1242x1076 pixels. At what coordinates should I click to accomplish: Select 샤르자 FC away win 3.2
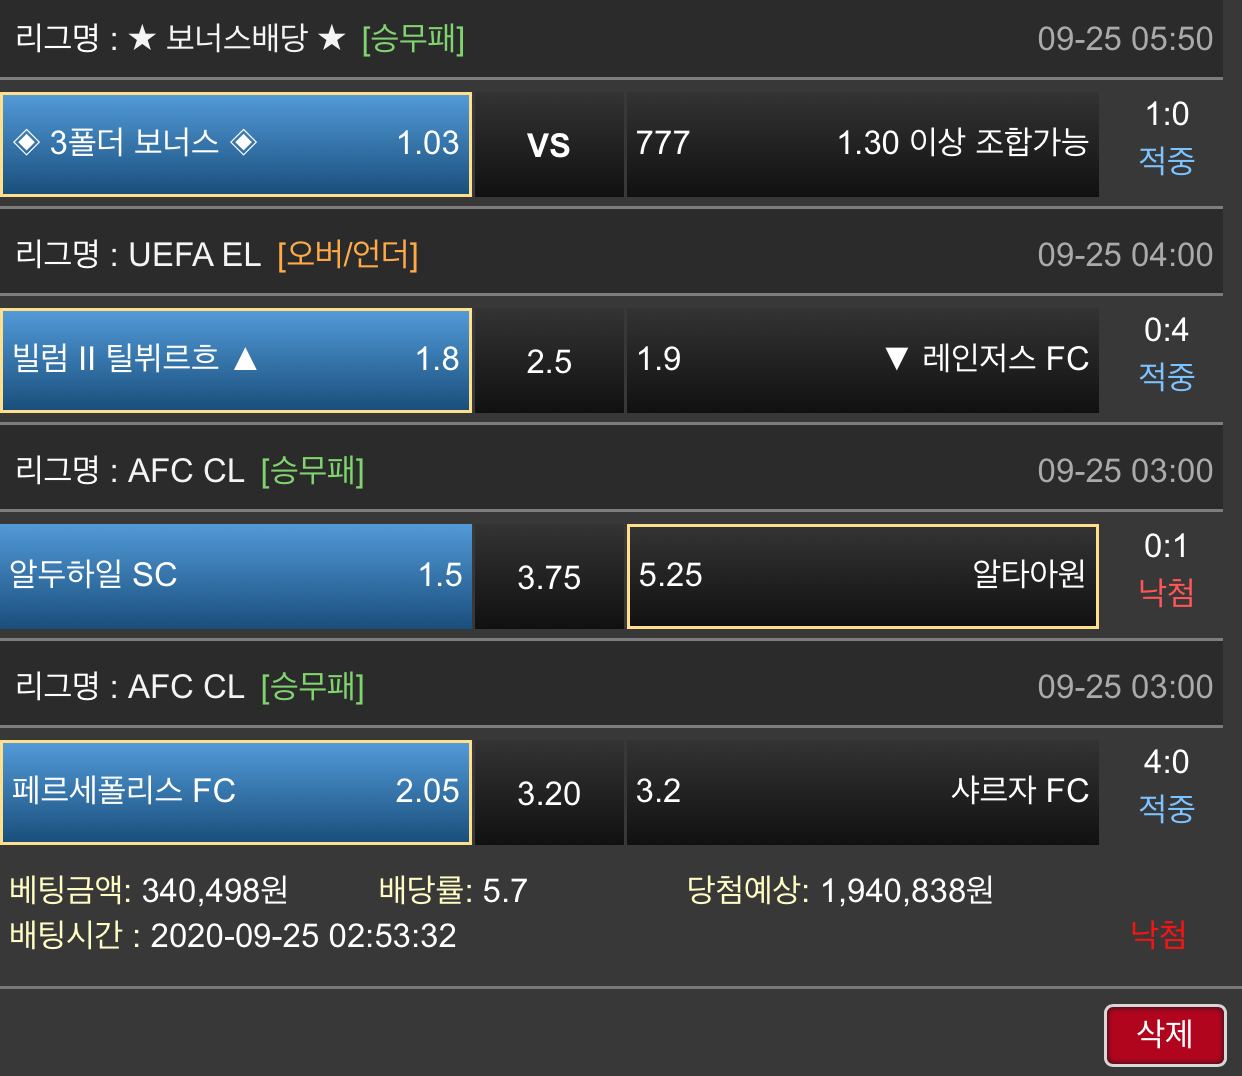[x=862, y=792]
